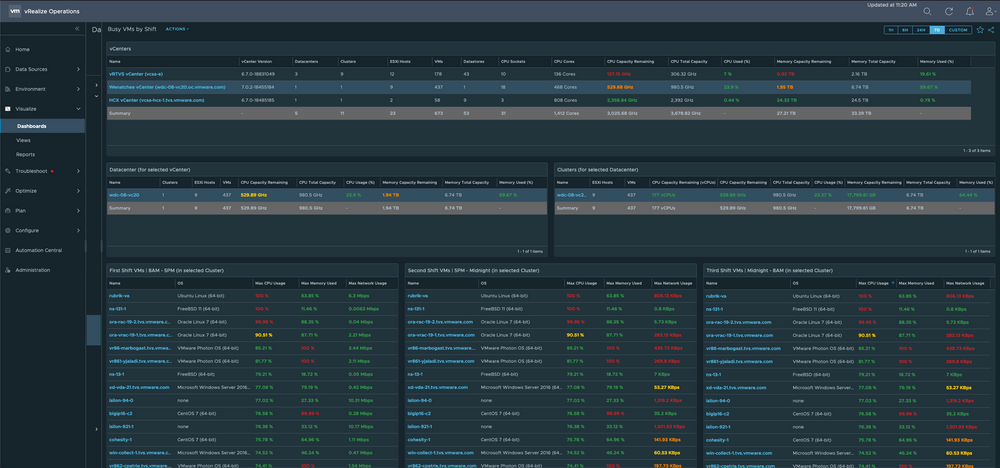Collapse the Visualize menu
This screenshot has height=468, width=1000.
click(78, 109)
